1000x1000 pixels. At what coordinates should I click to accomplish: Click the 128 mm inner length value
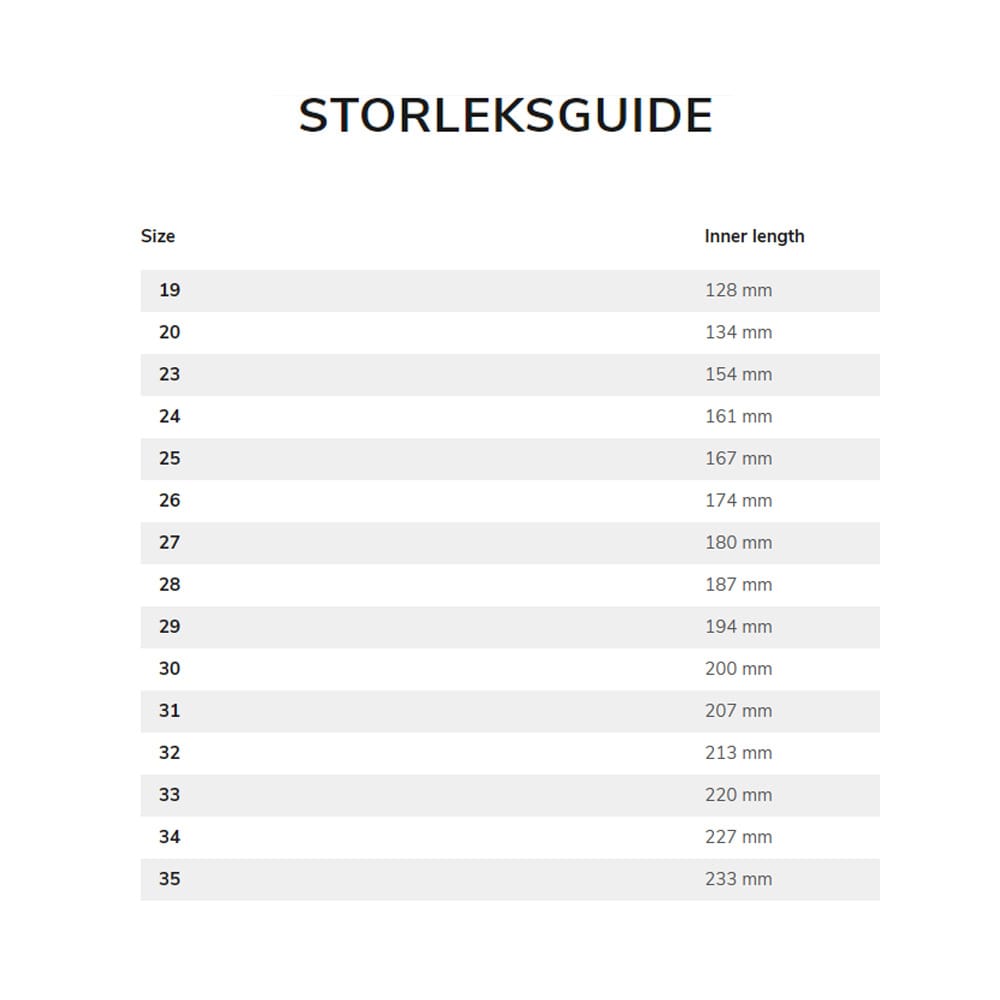coord(738,290)
